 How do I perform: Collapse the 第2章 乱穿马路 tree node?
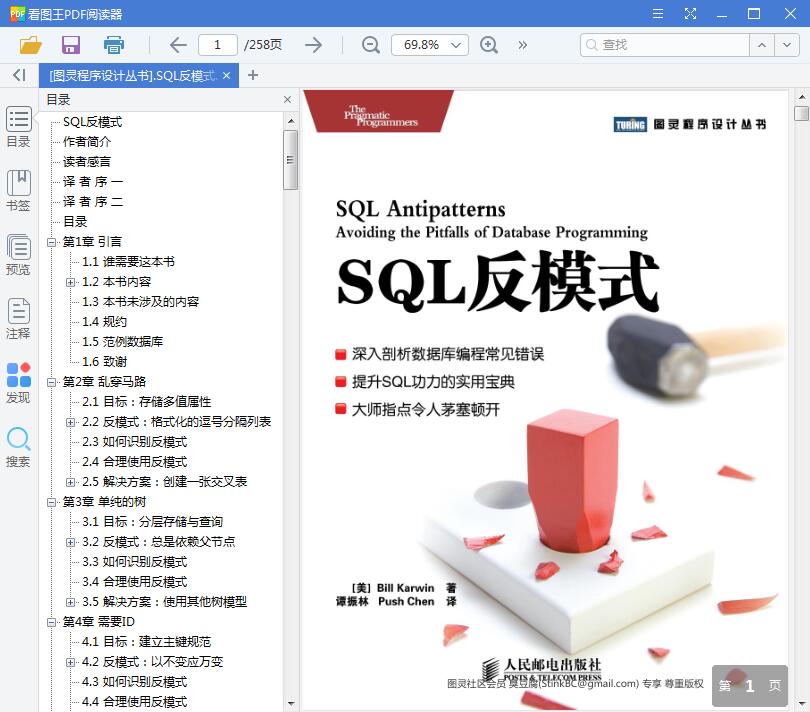tap(51, 382)
